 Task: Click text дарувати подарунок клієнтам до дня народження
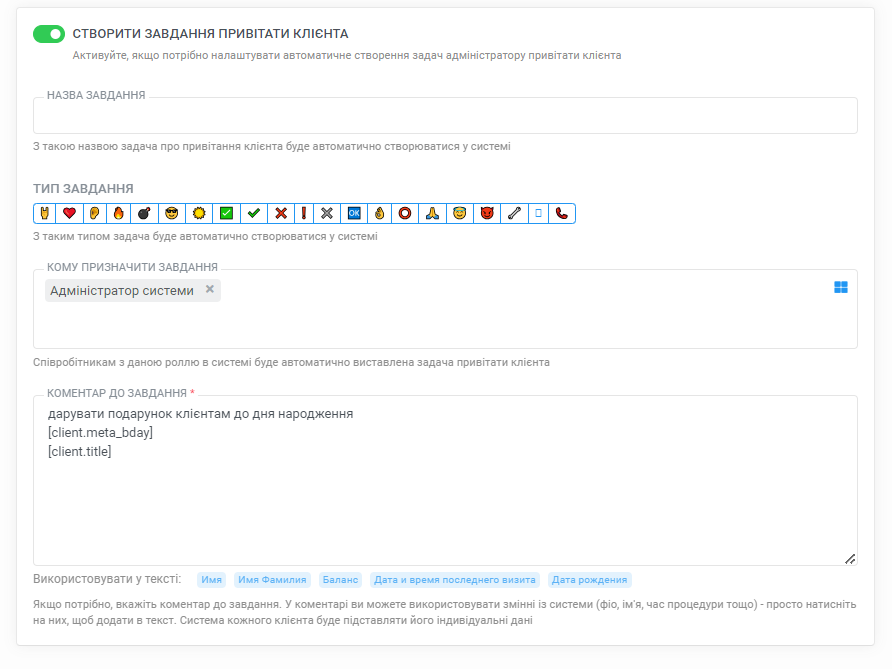[x=200, y=414]
